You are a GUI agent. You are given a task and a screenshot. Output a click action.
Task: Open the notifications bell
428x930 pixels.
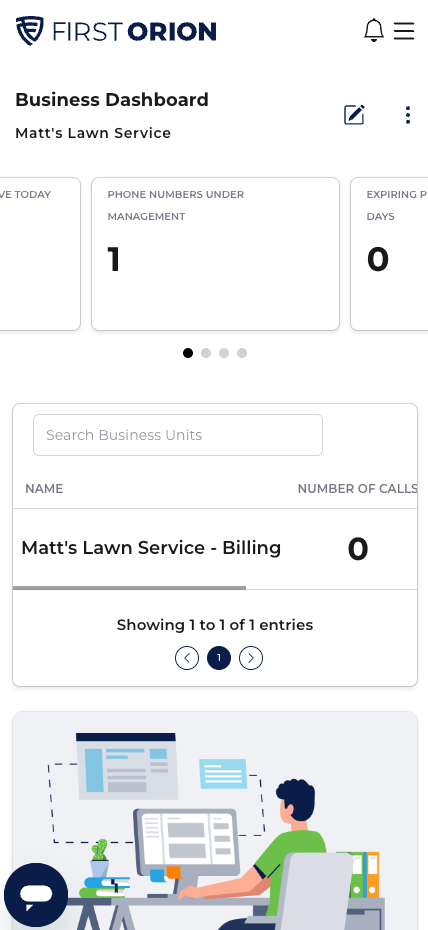pyautogui.click(x=373, y=30)
